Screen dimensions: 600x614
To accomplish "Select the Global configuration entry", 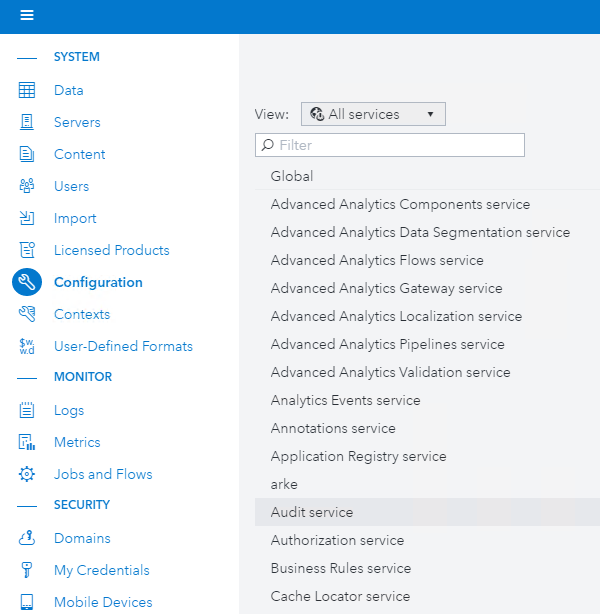I will [292, 176].
